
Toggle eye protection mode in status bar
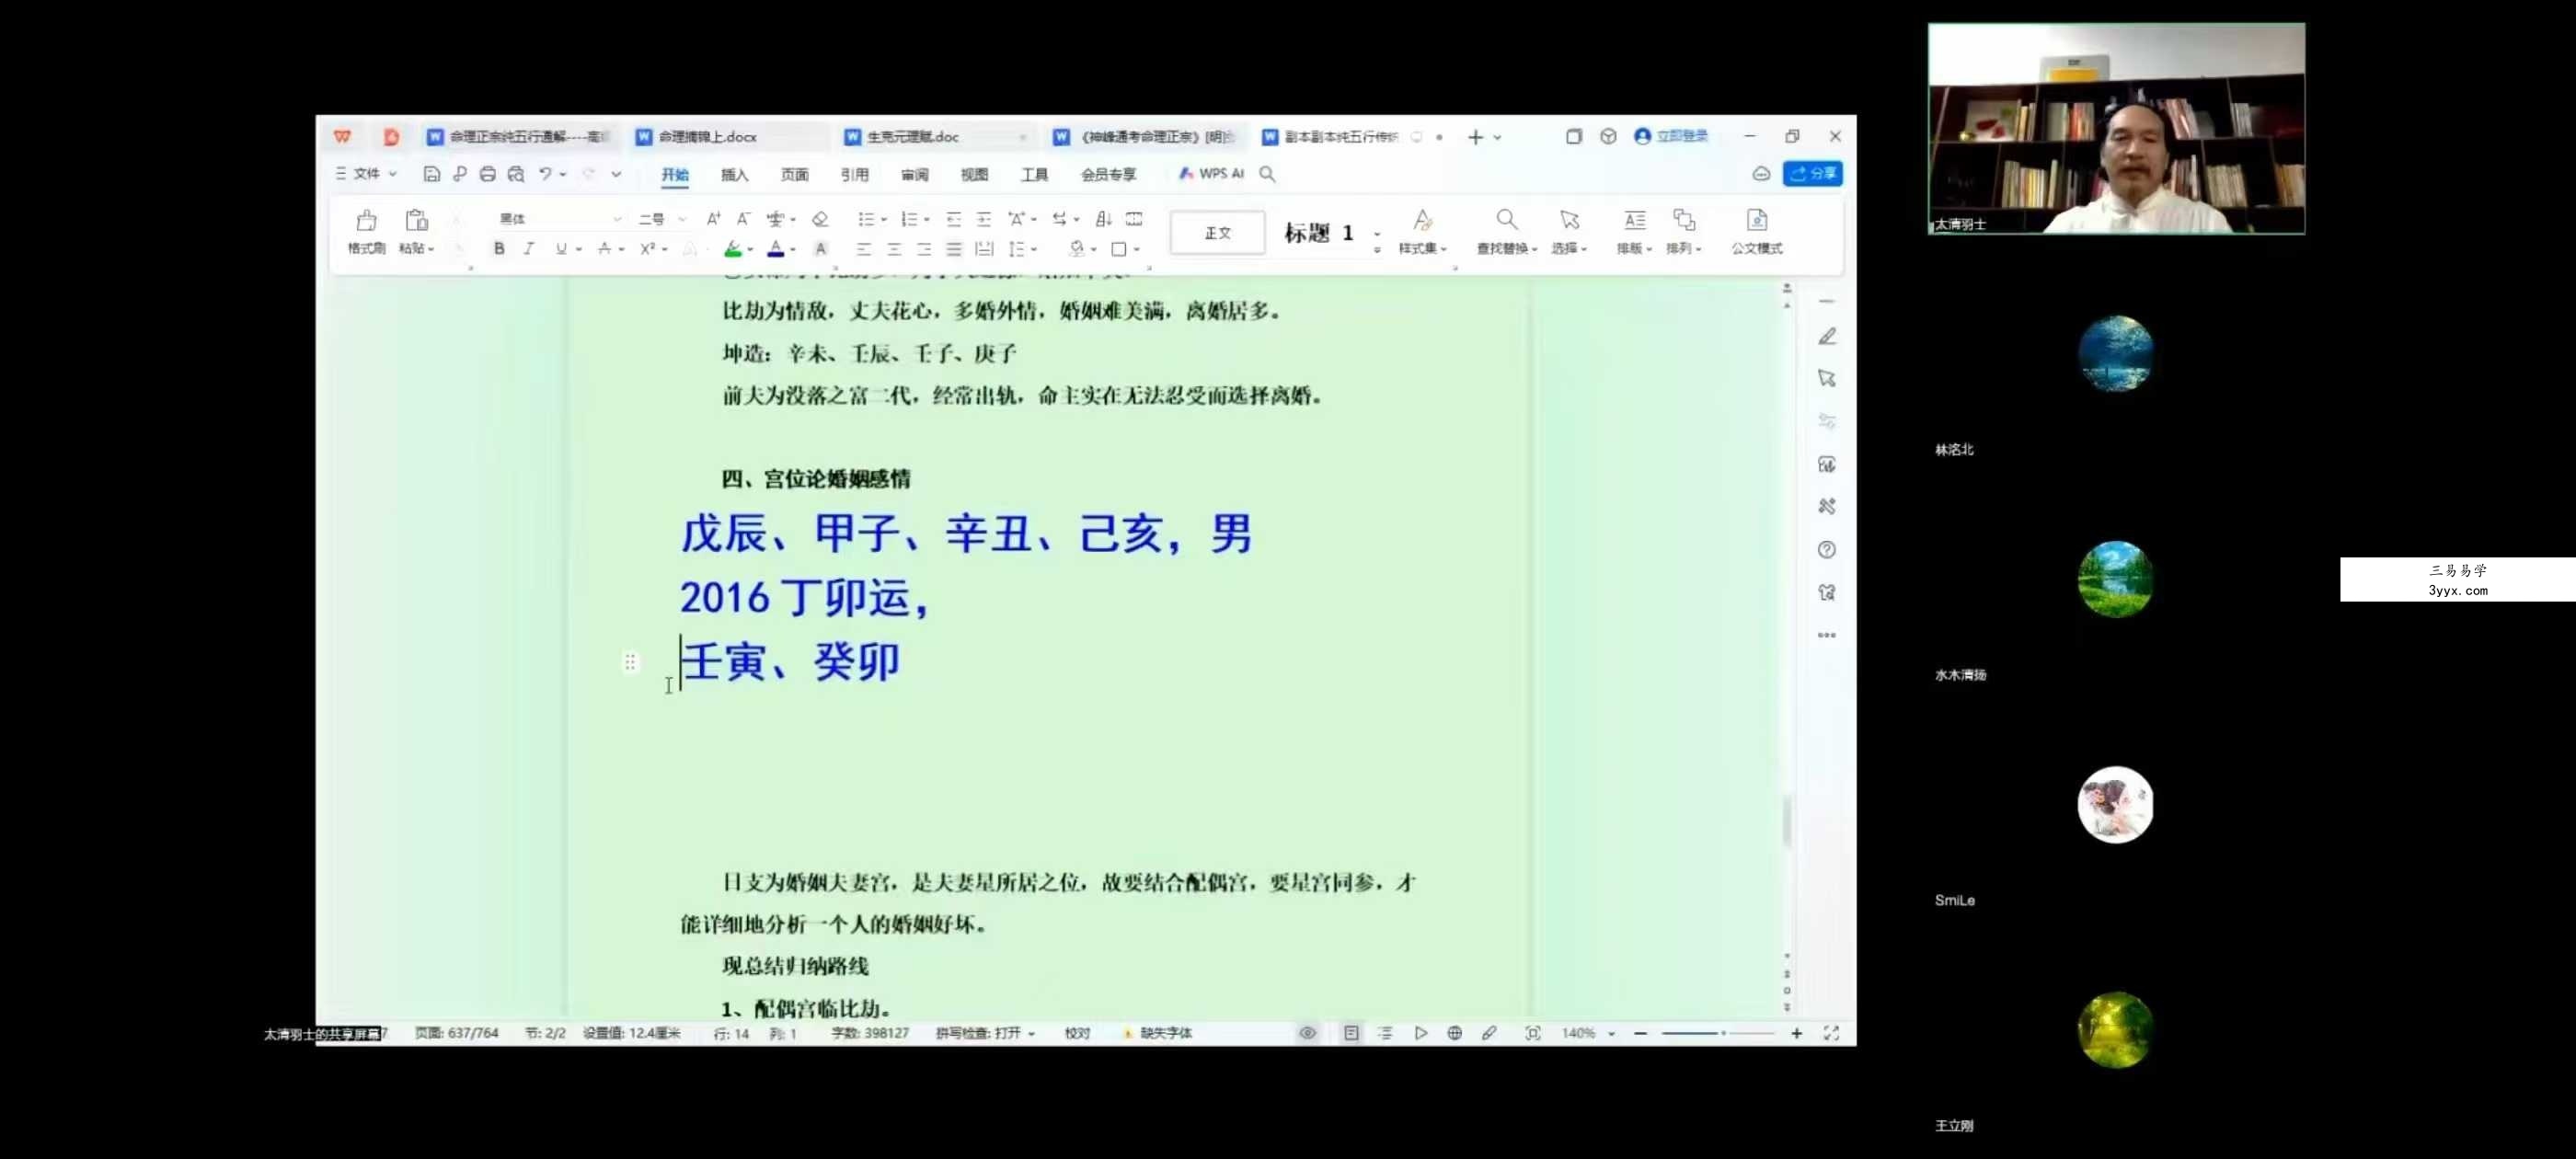(x=1307, y=1033)
